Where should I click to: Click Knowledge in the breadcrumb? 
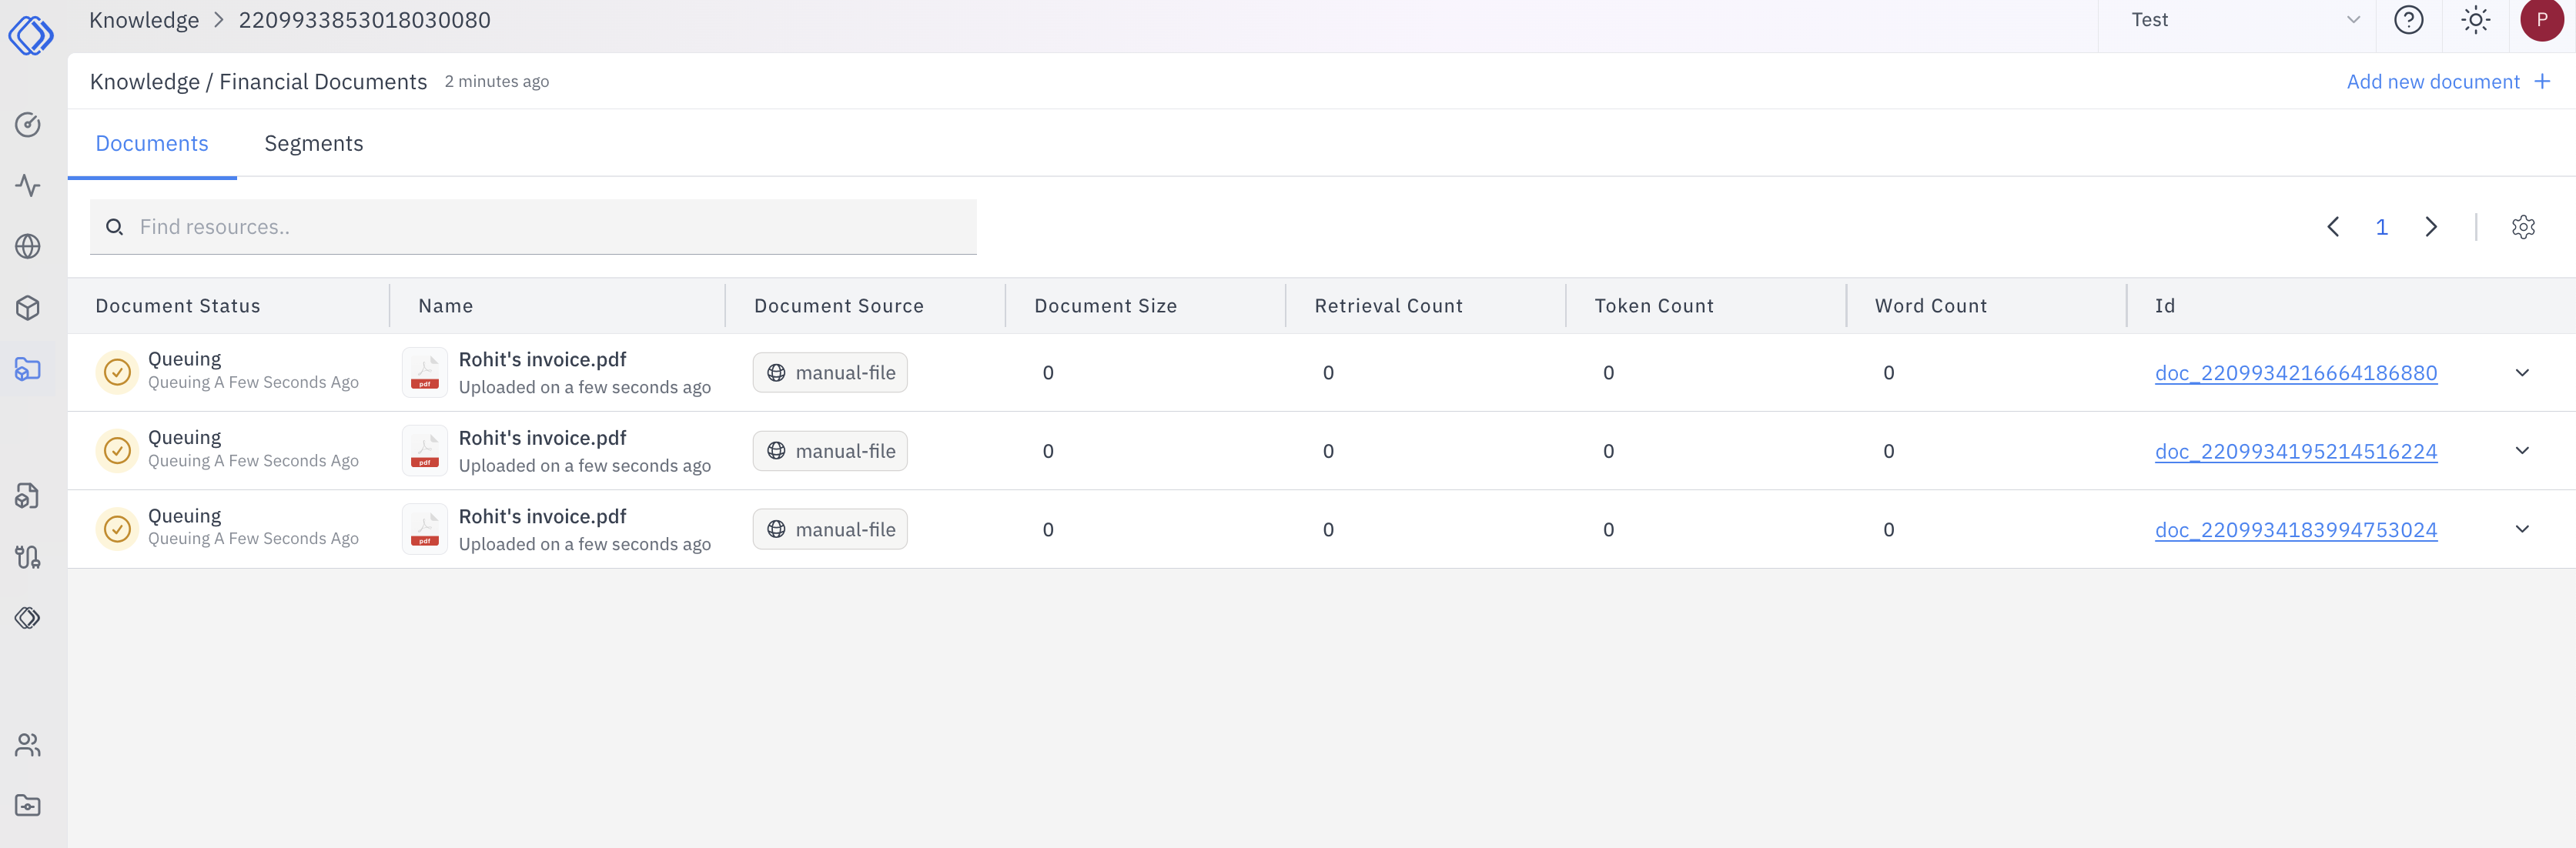[144, 20]
